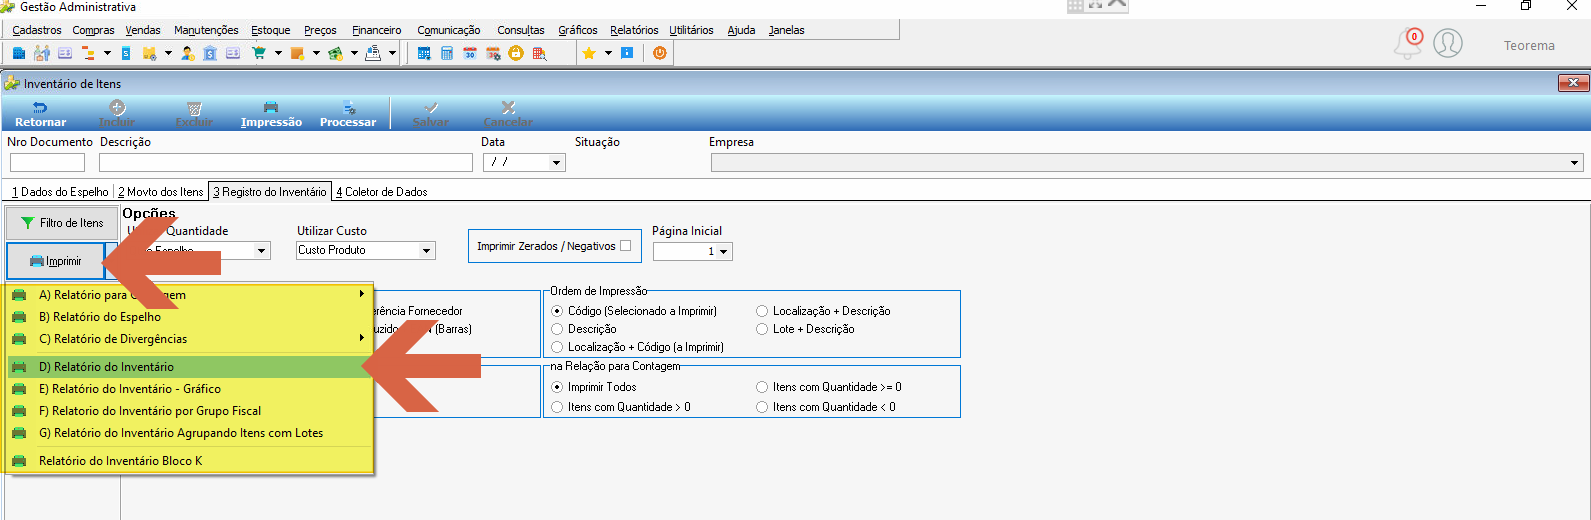Open the Financeiro menu
Screen dimensions: 1591x520
pos(376,30)
